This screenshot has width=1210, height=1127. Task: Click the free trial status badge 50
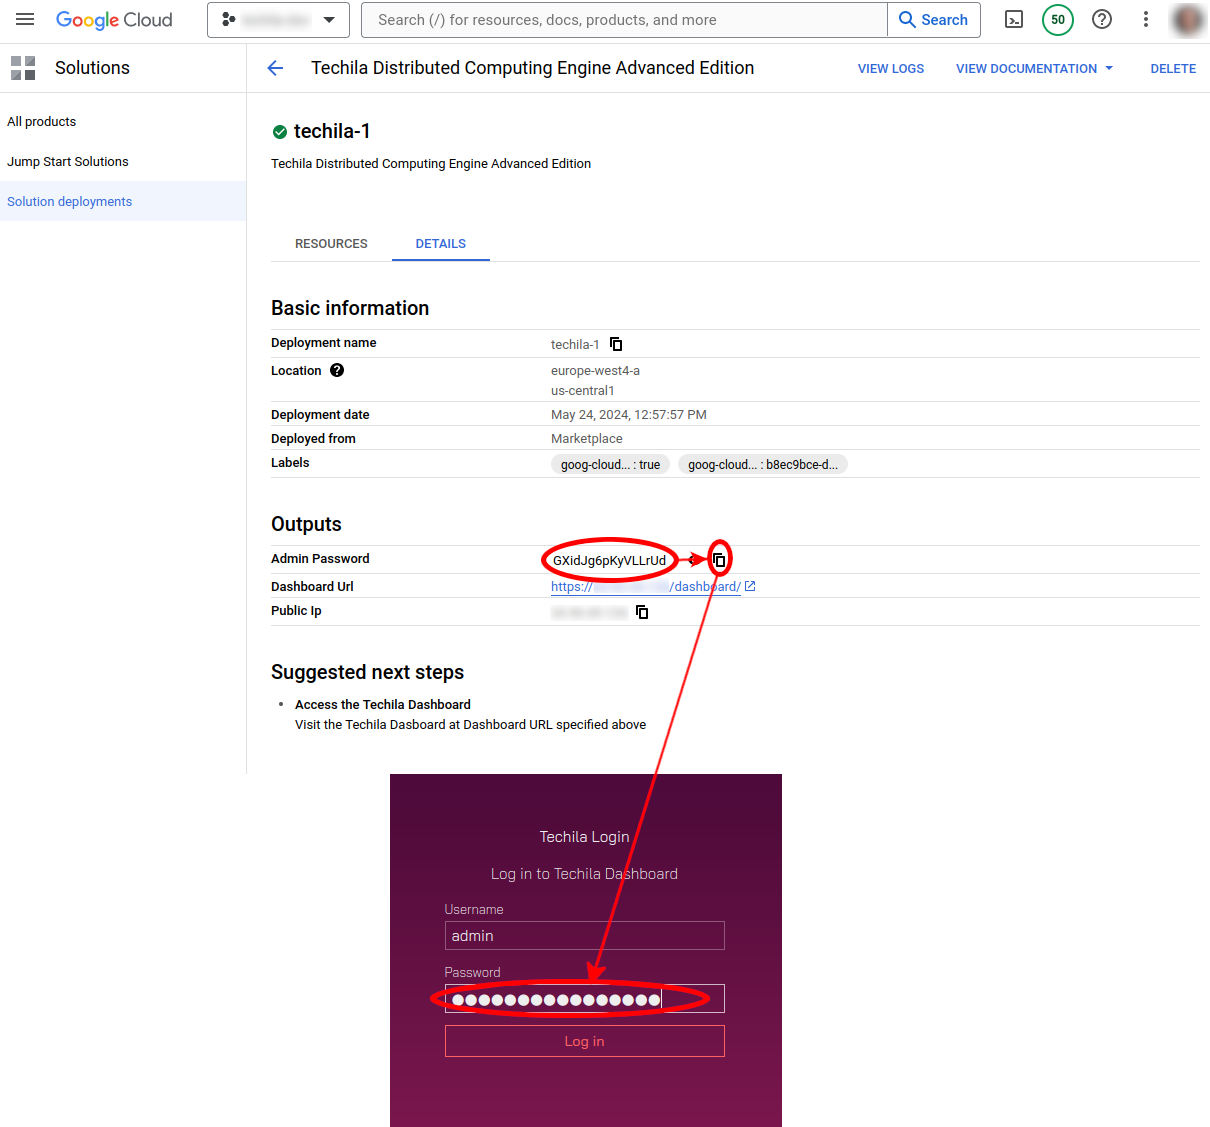pos(1058,20)
